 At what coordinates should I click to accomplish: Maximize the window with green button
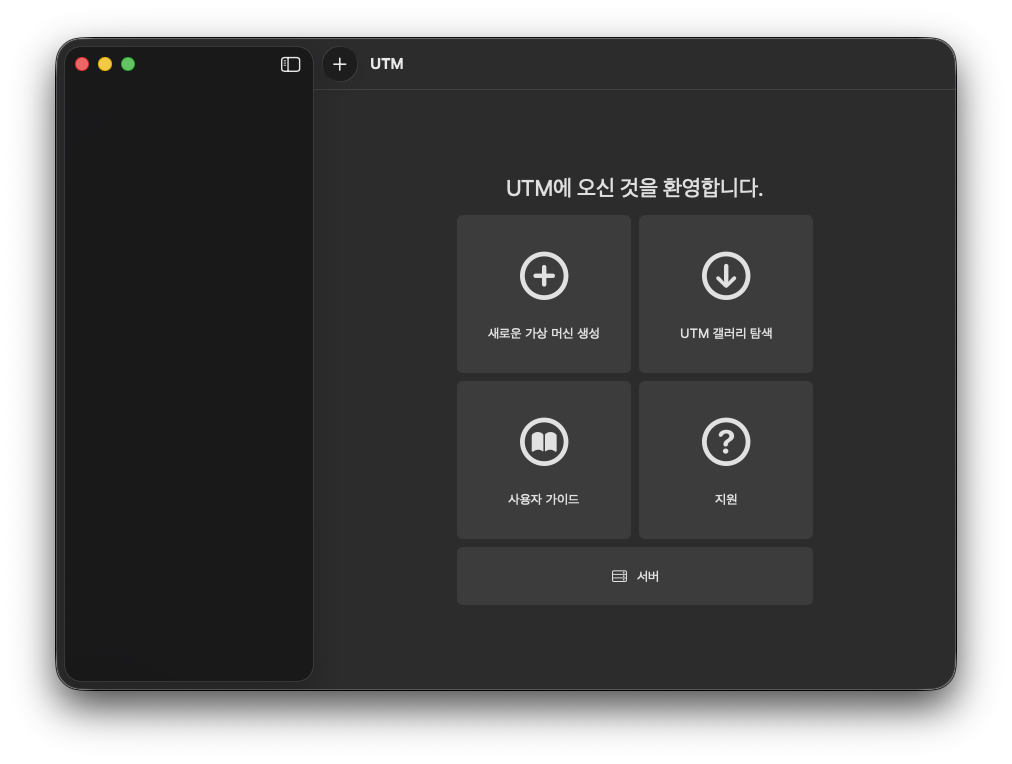128,64
